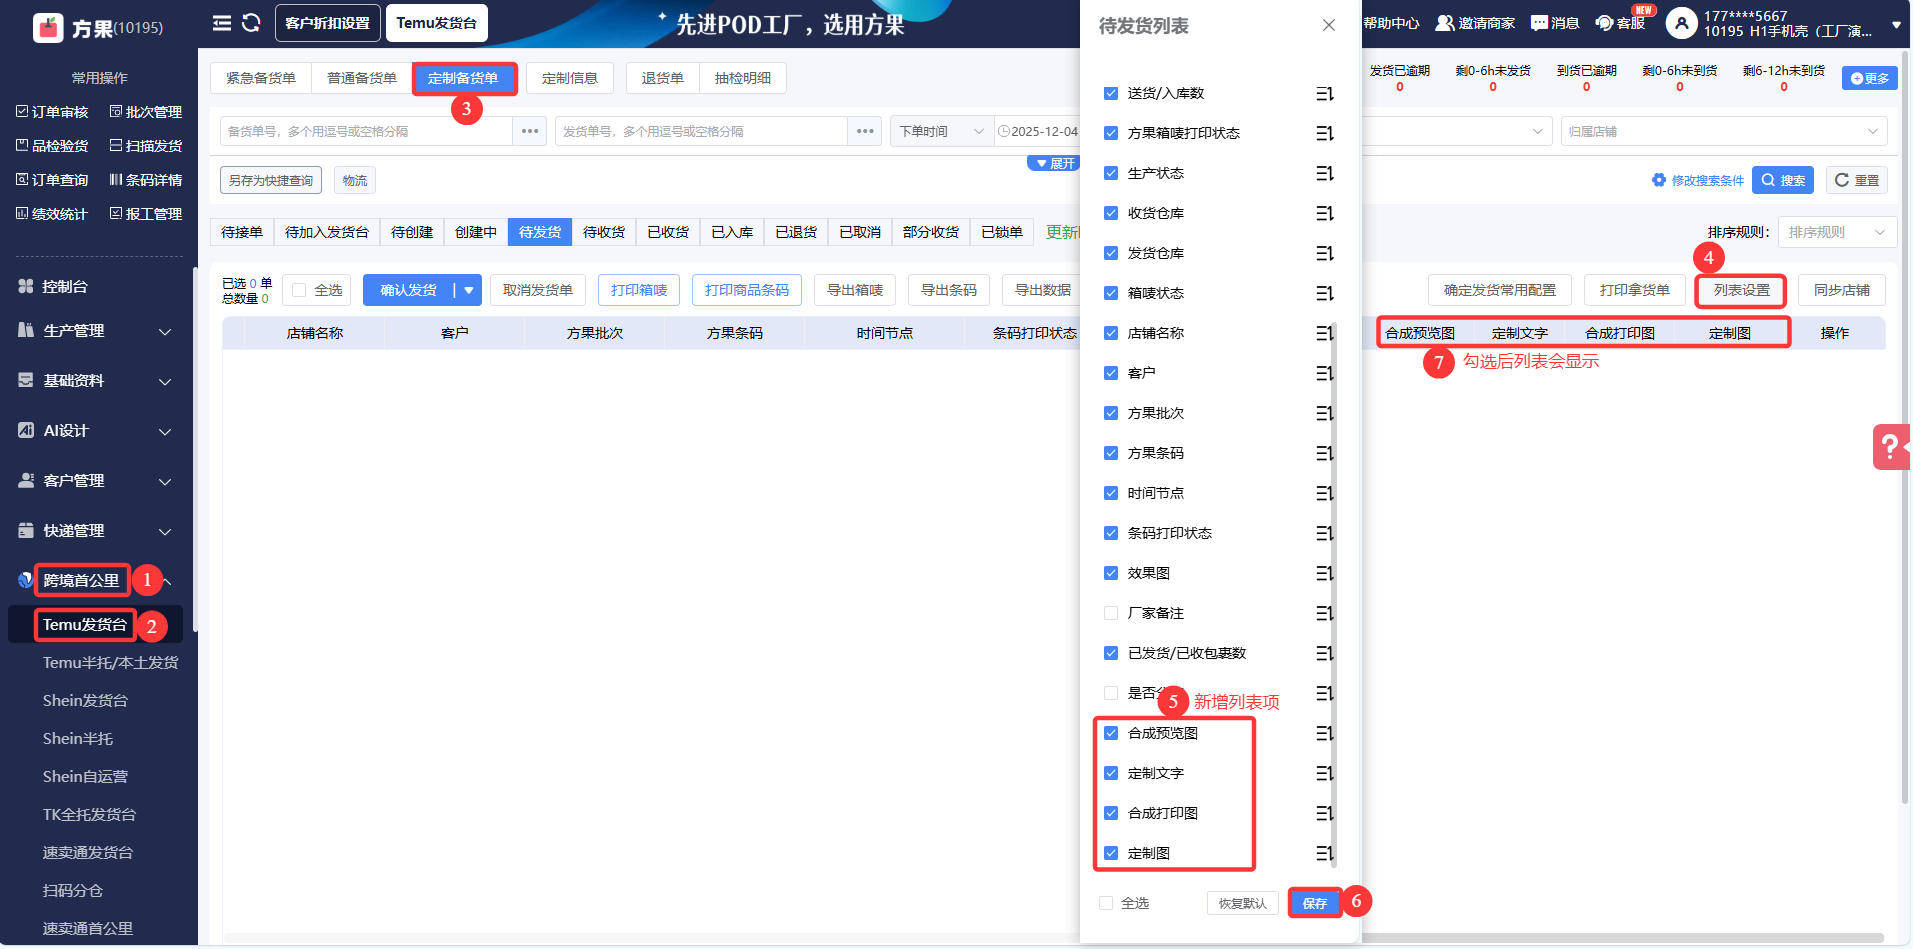Focus 备货单号 input field
The image size is (1913, 949).
coord(366,131)
